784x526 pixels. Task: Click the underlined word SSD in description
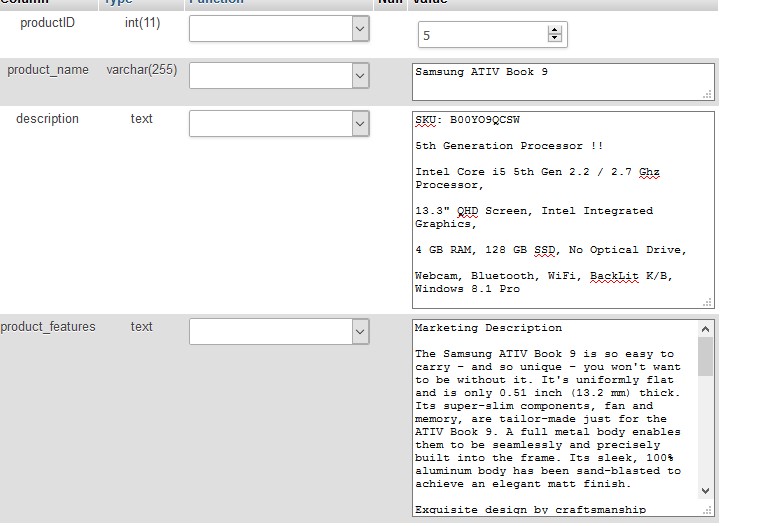click(x=544, y=250)
